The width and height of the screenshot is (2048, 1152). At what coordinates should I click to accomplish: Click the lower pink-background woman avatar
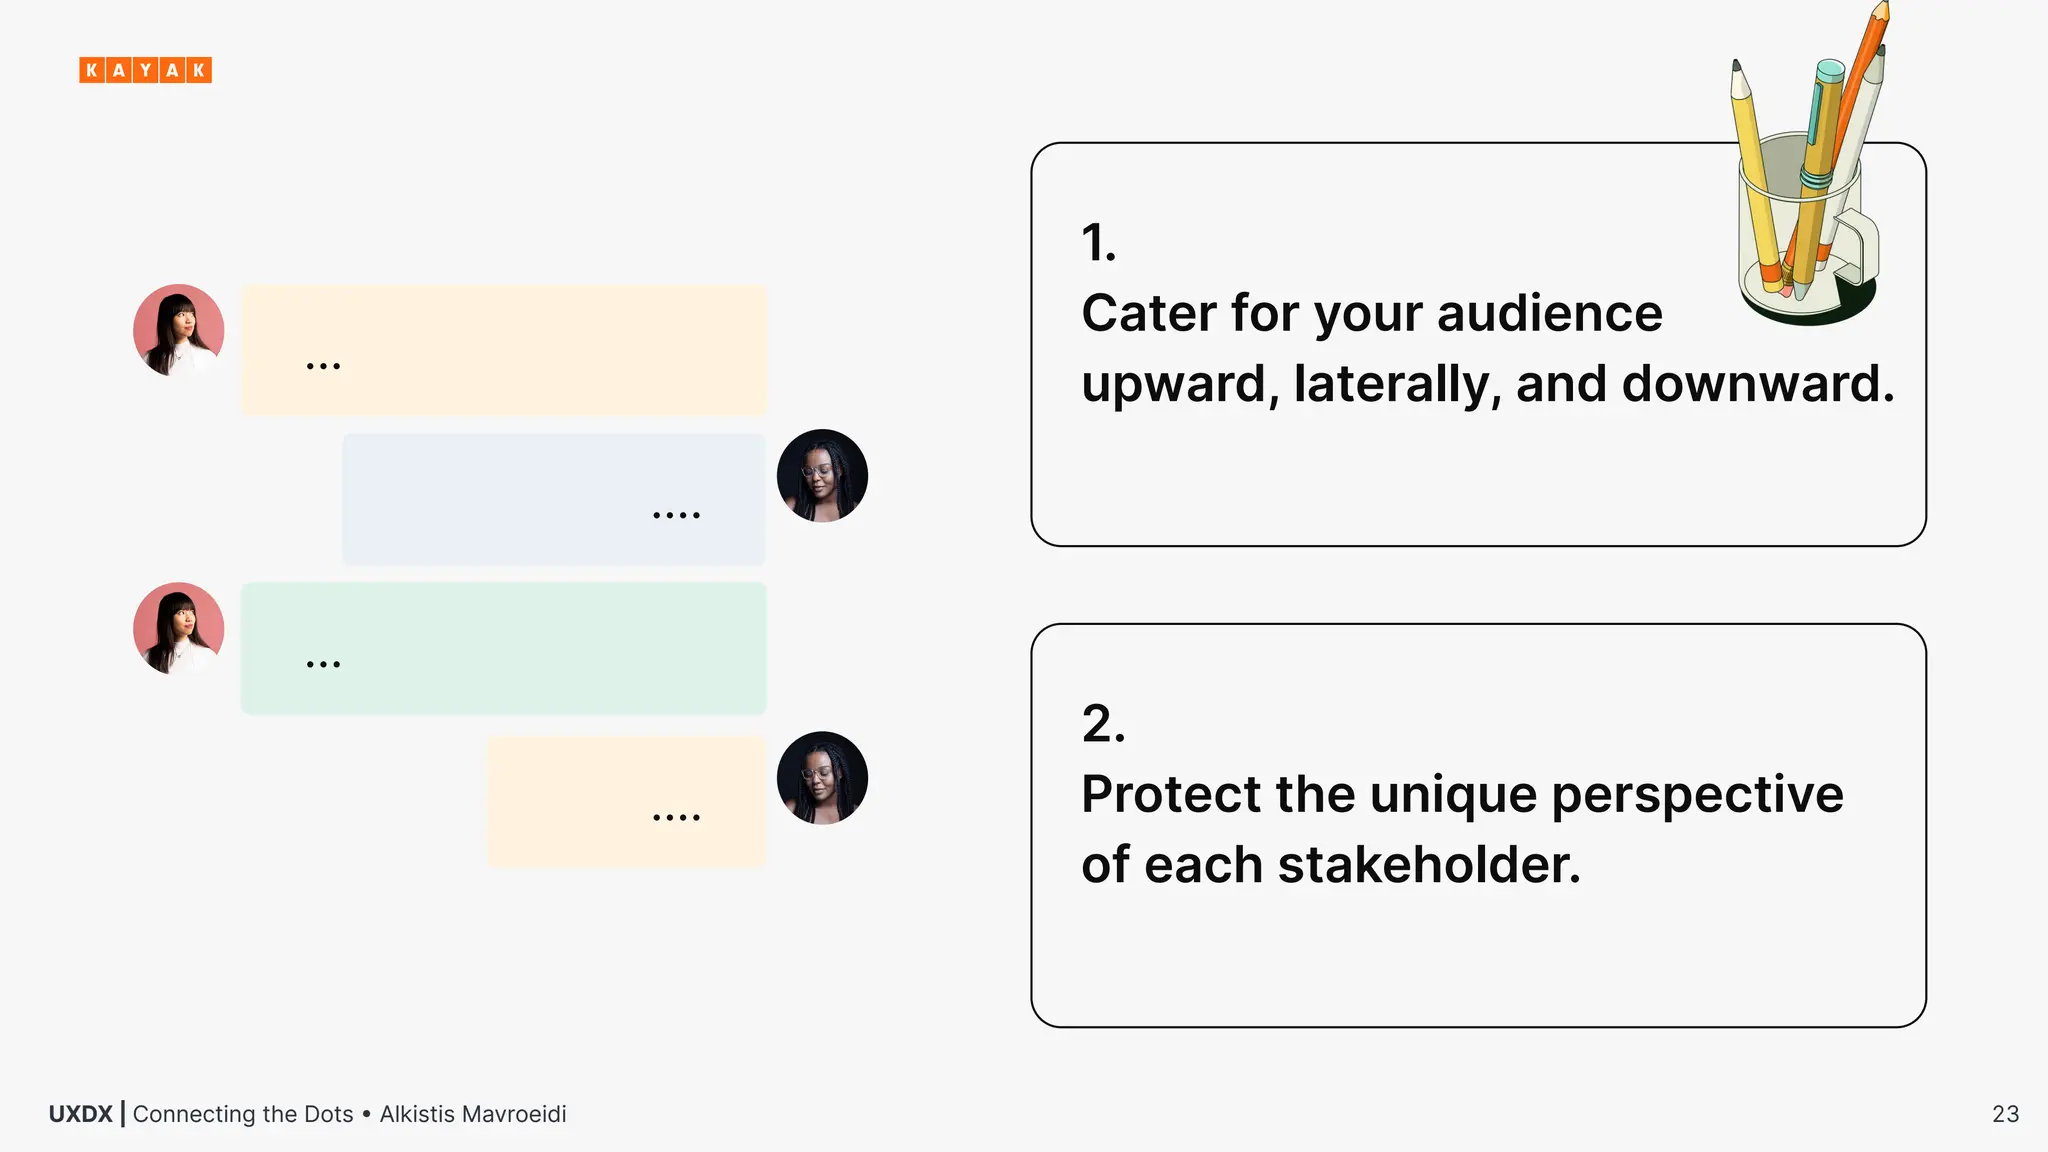point(178,628)
